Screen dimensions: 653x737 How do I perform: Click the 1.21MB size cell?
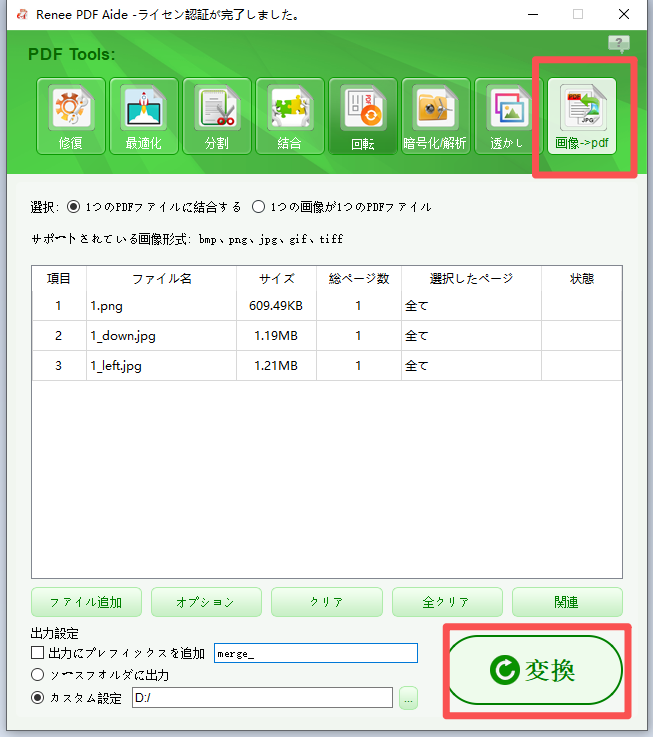[276, 366]
